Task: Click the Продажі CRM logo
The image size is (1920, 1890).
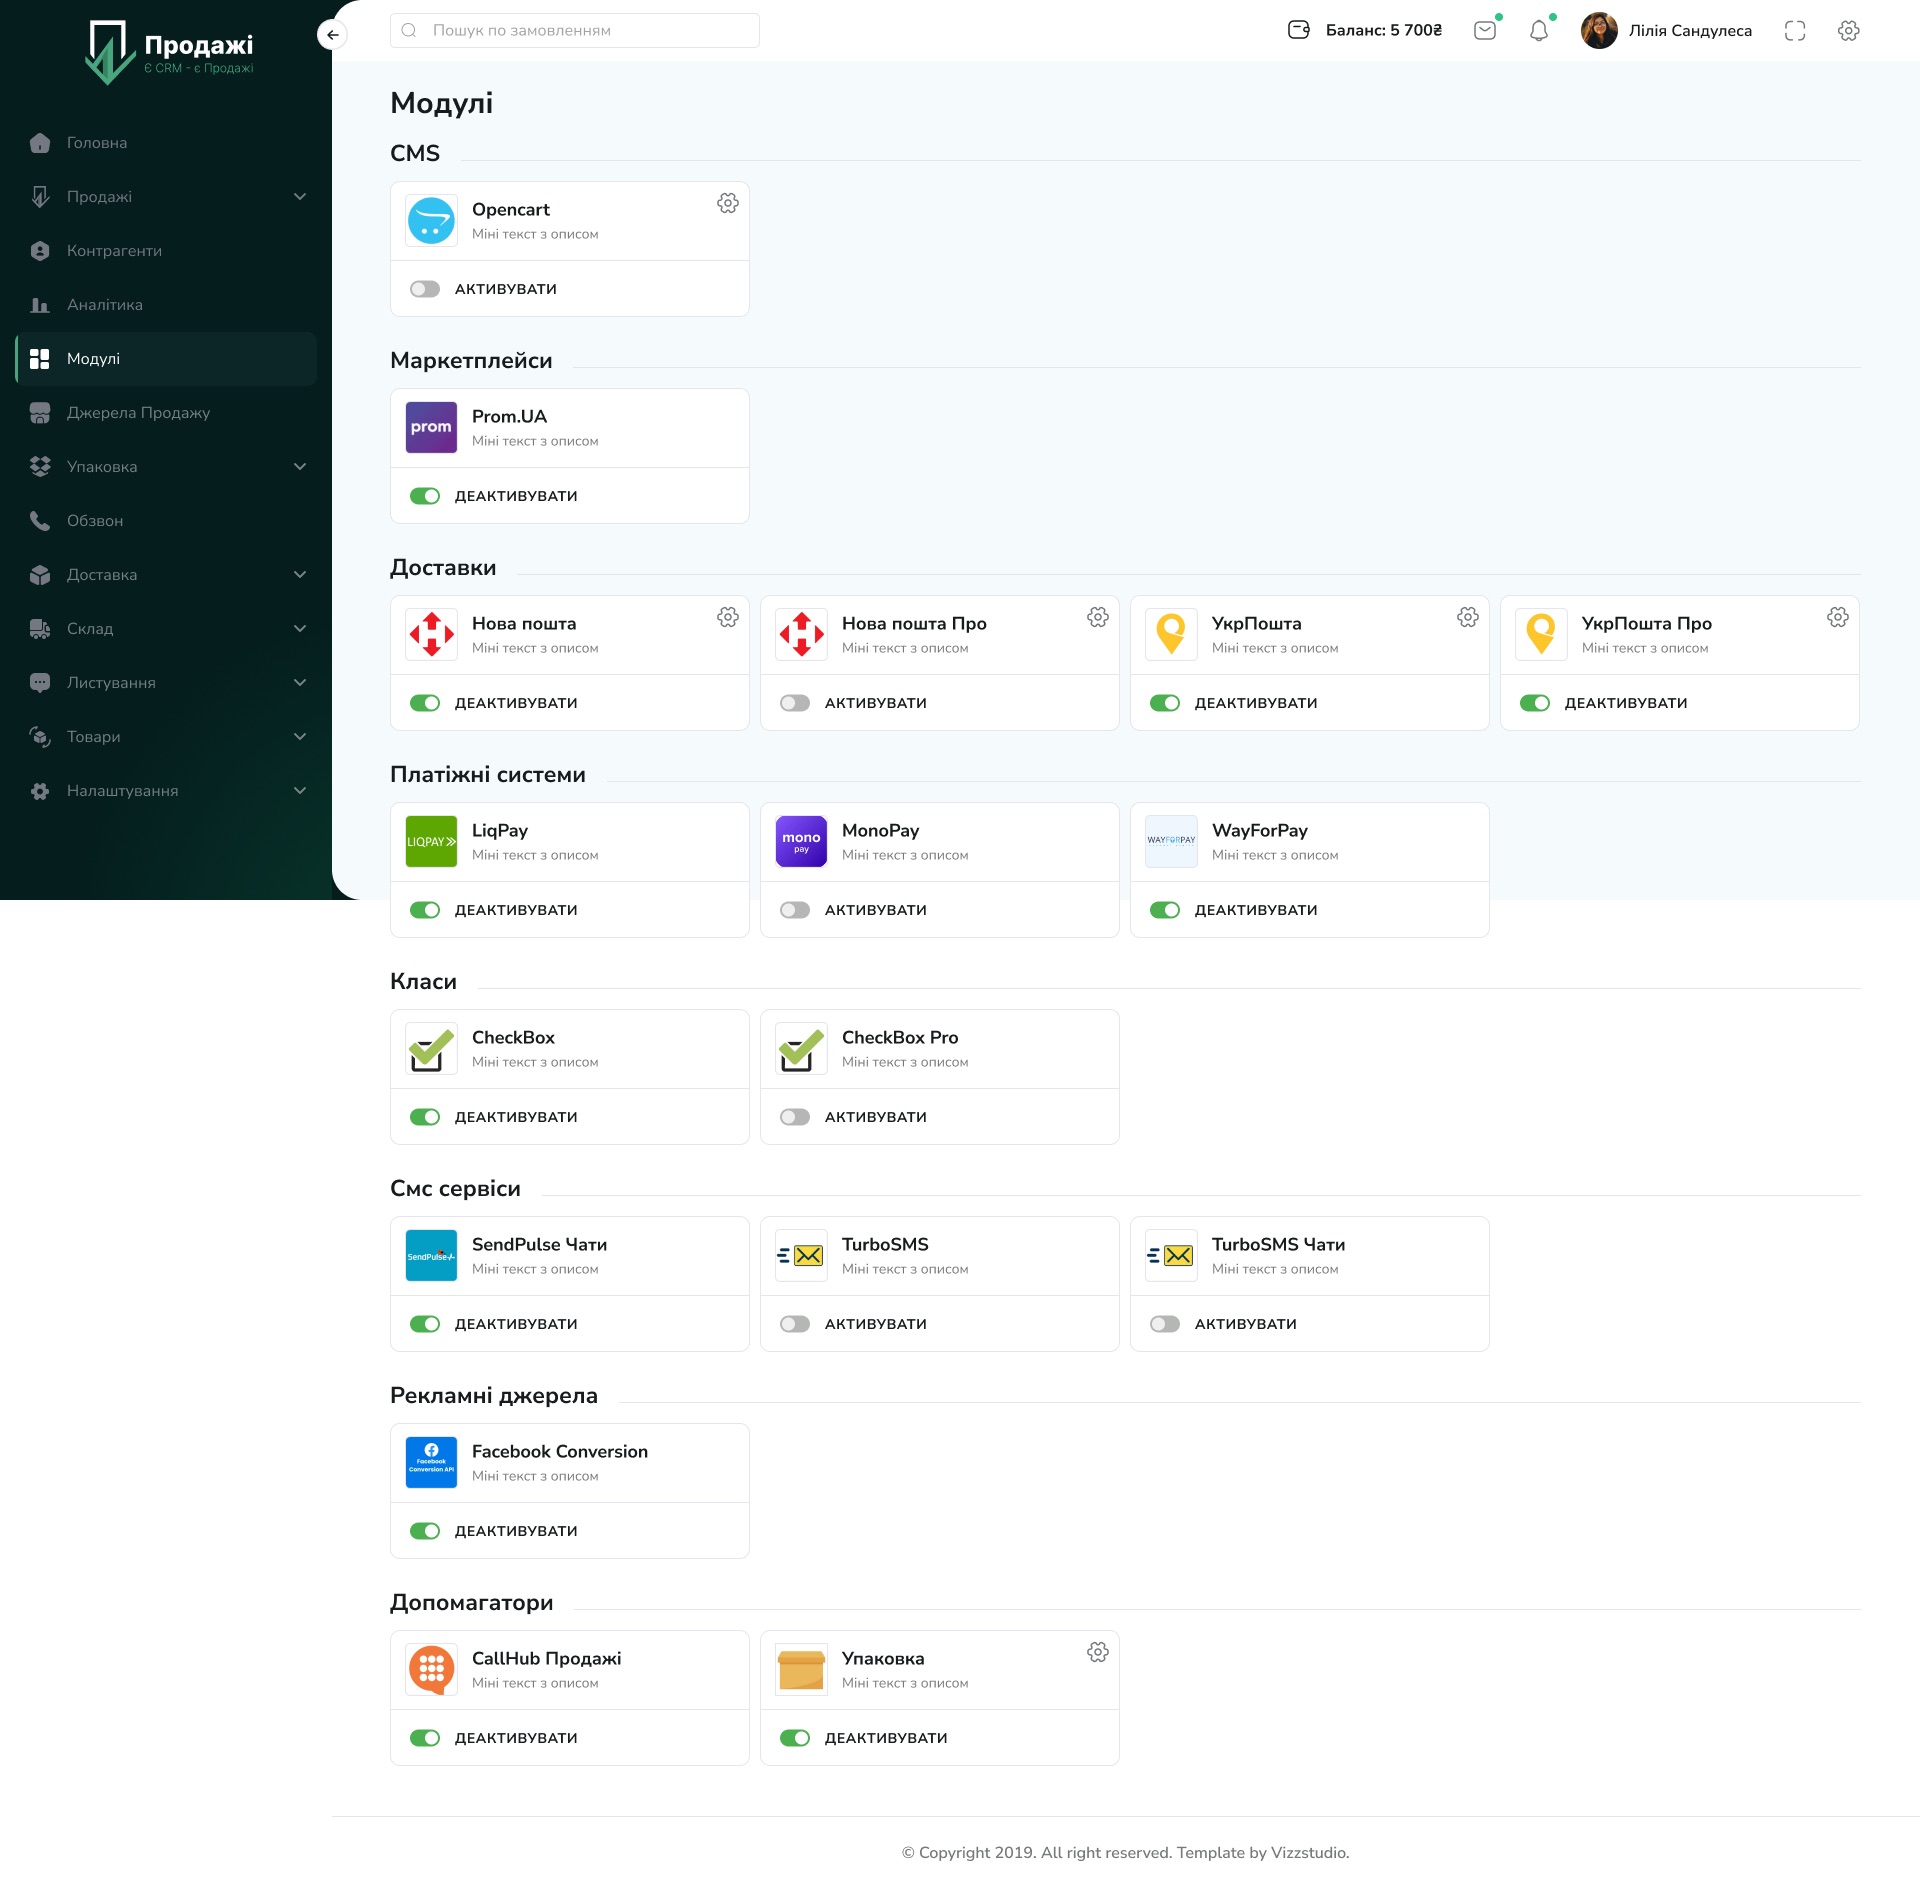Action: [x=169, y=52]
